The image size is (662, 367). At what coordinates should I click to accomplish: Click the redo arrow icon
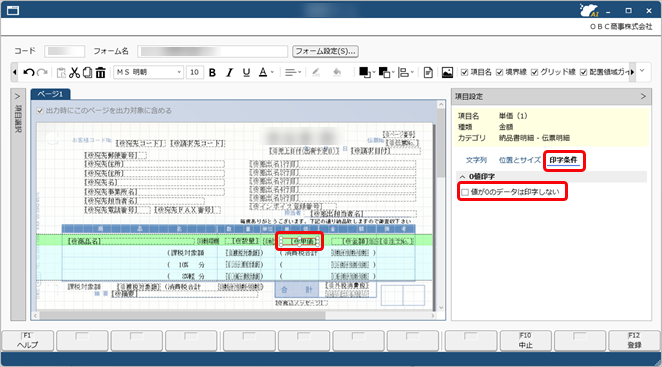42,72
